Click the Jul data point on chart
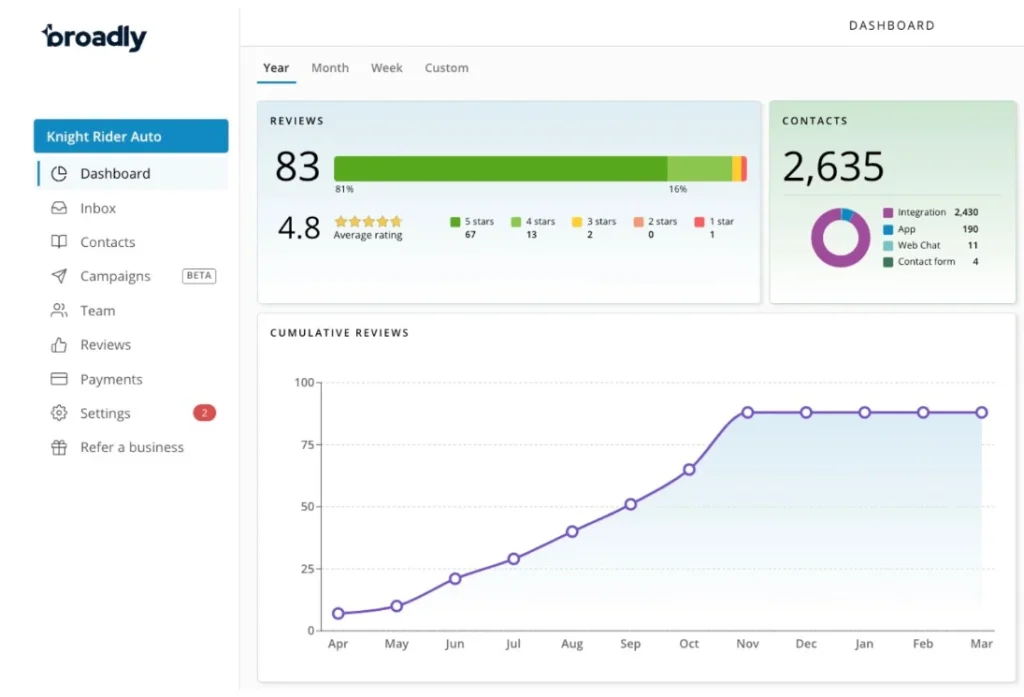This screenshot has height=697, width=1024. click(x=514, y=559)
